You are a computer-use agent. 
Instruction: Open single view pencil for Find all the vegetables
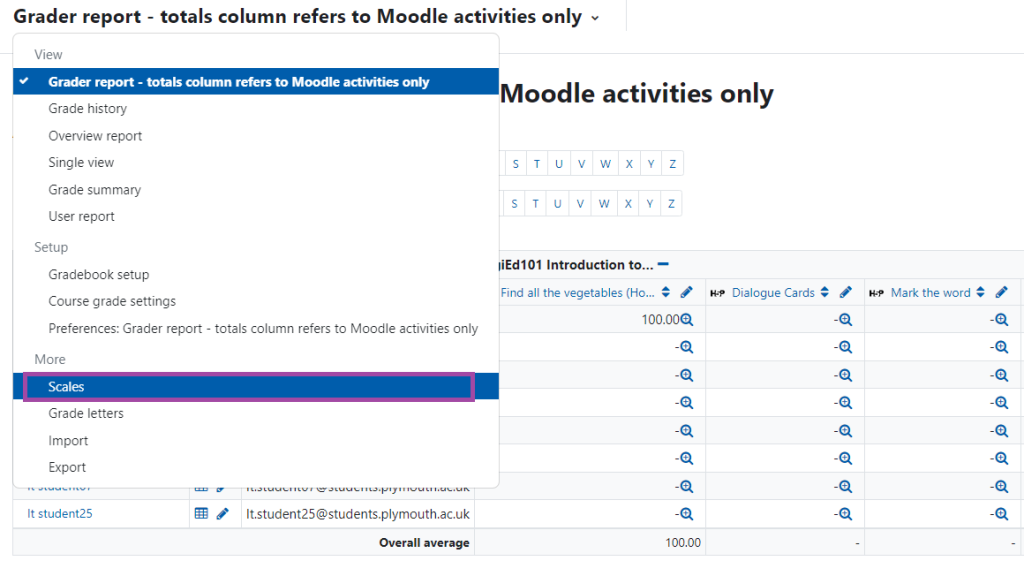(686, 292)
